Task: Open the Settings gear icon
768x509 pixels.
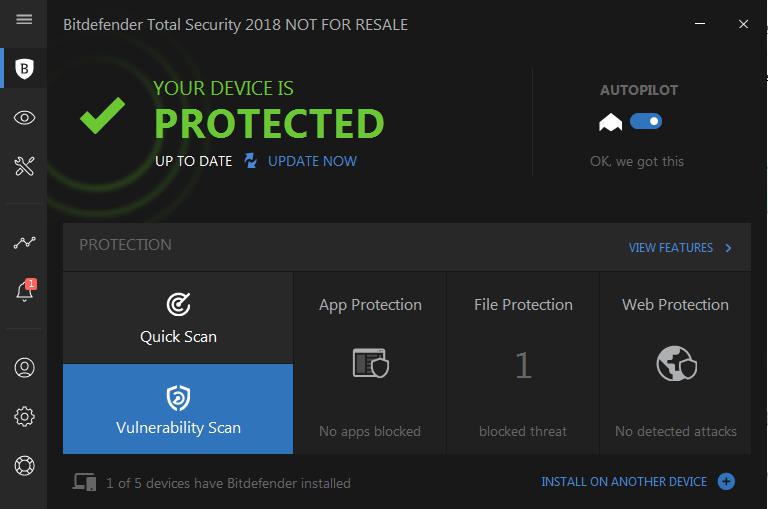Action: [x=25, y=416]
